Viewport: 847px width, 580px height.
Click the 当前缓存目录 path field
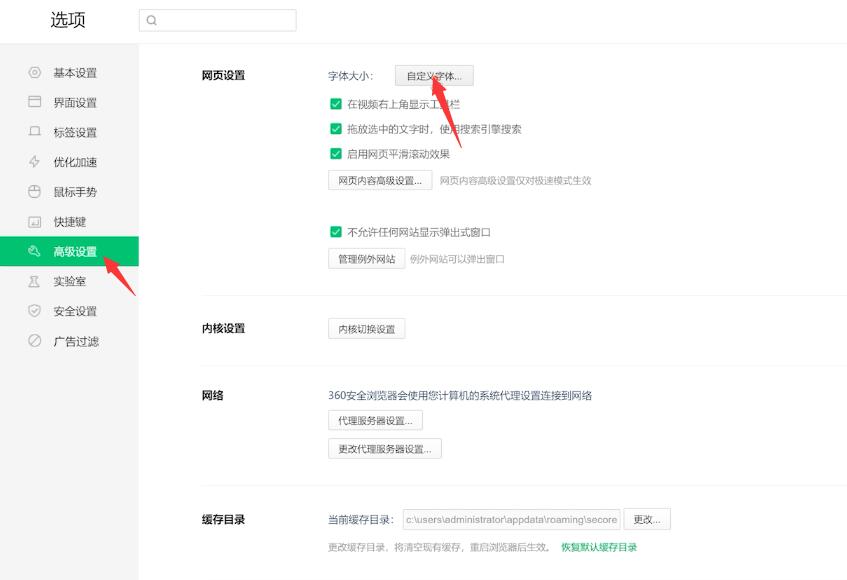coord(511,520)
